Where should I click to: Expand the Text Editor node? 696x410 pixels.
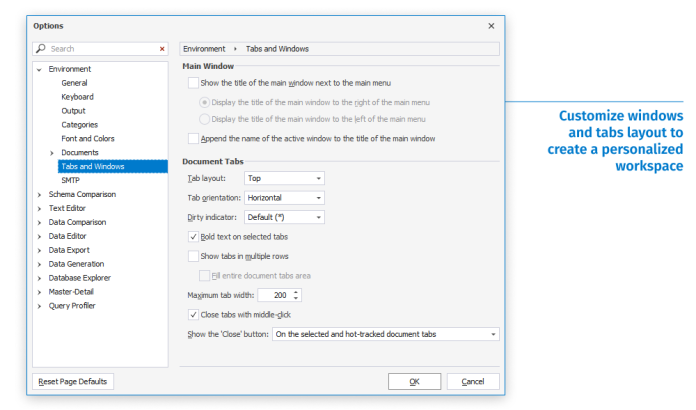40,209
